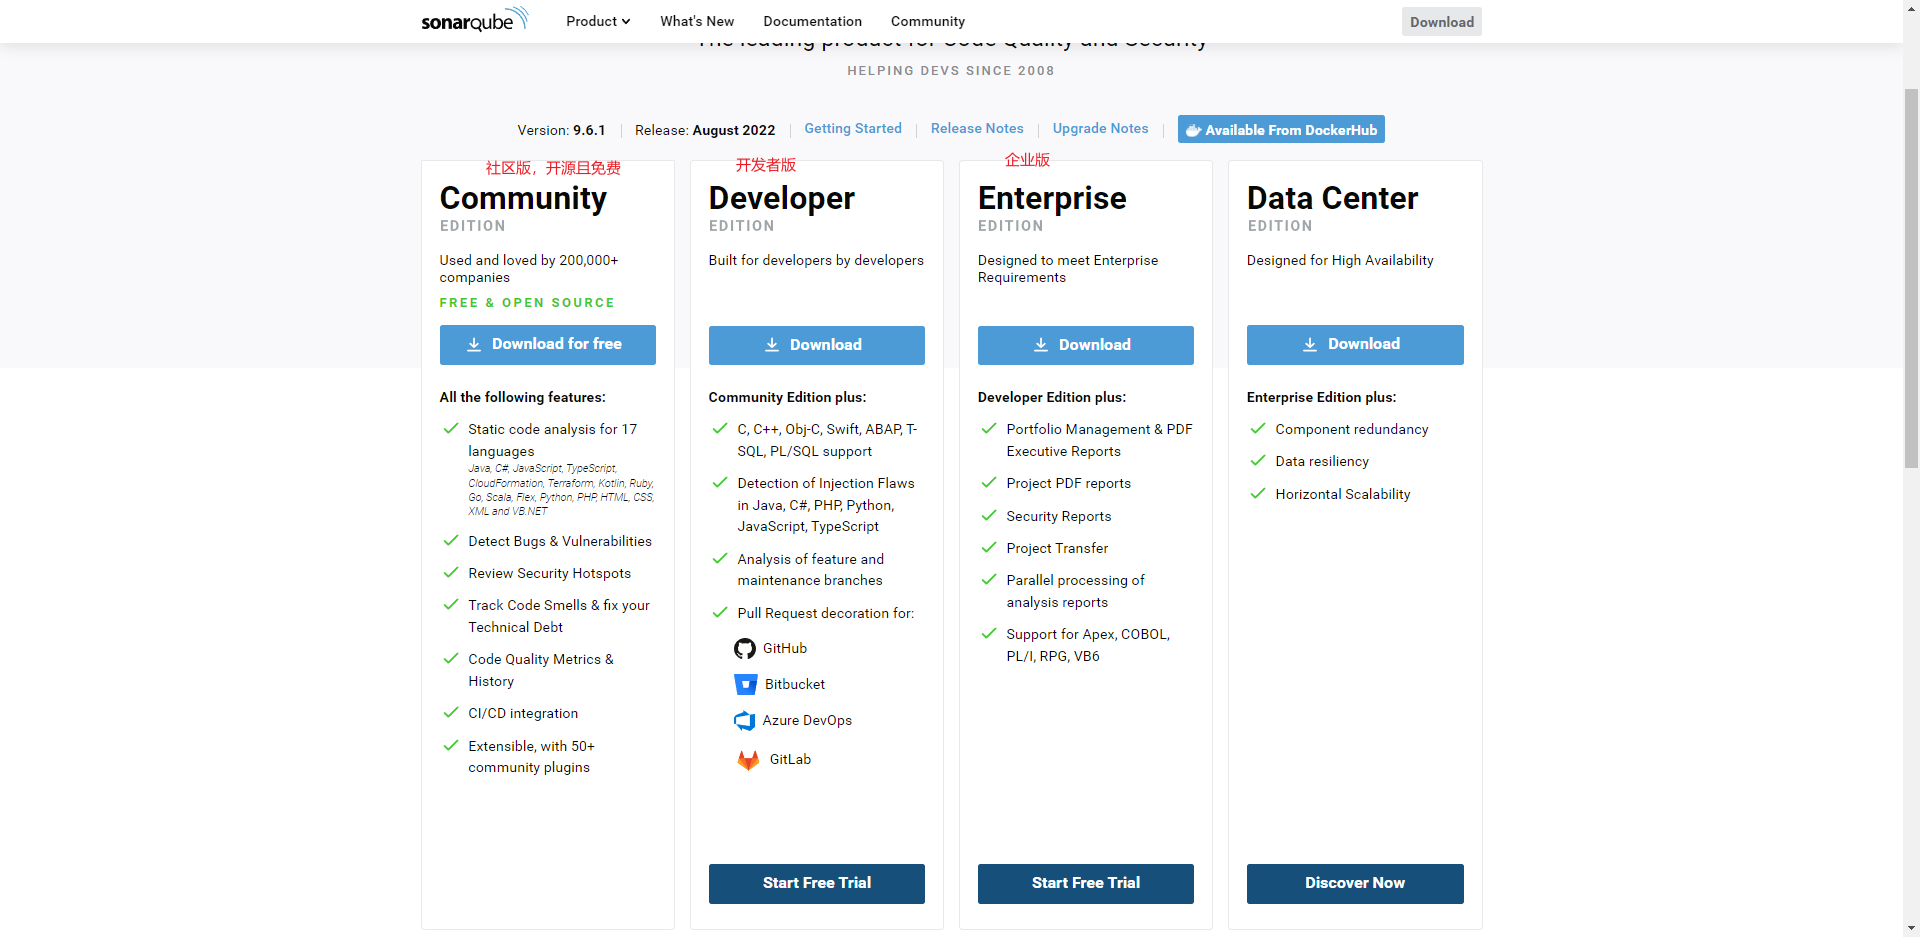Click the Azure DevOps icon
The width and height of the screenshot is (1920, 937).
coord(745,721)
